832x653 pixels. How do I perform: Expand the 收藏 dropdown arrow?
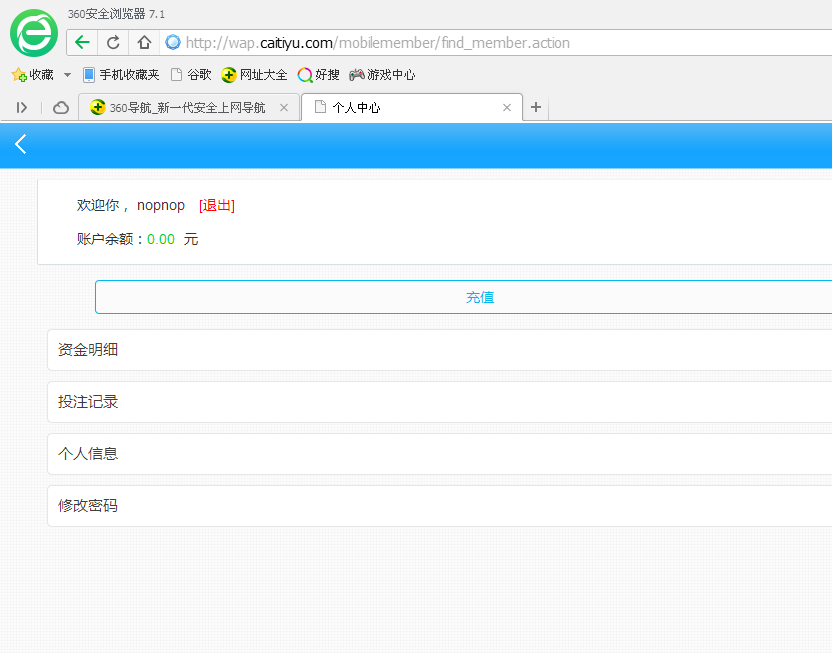(67, 75)
